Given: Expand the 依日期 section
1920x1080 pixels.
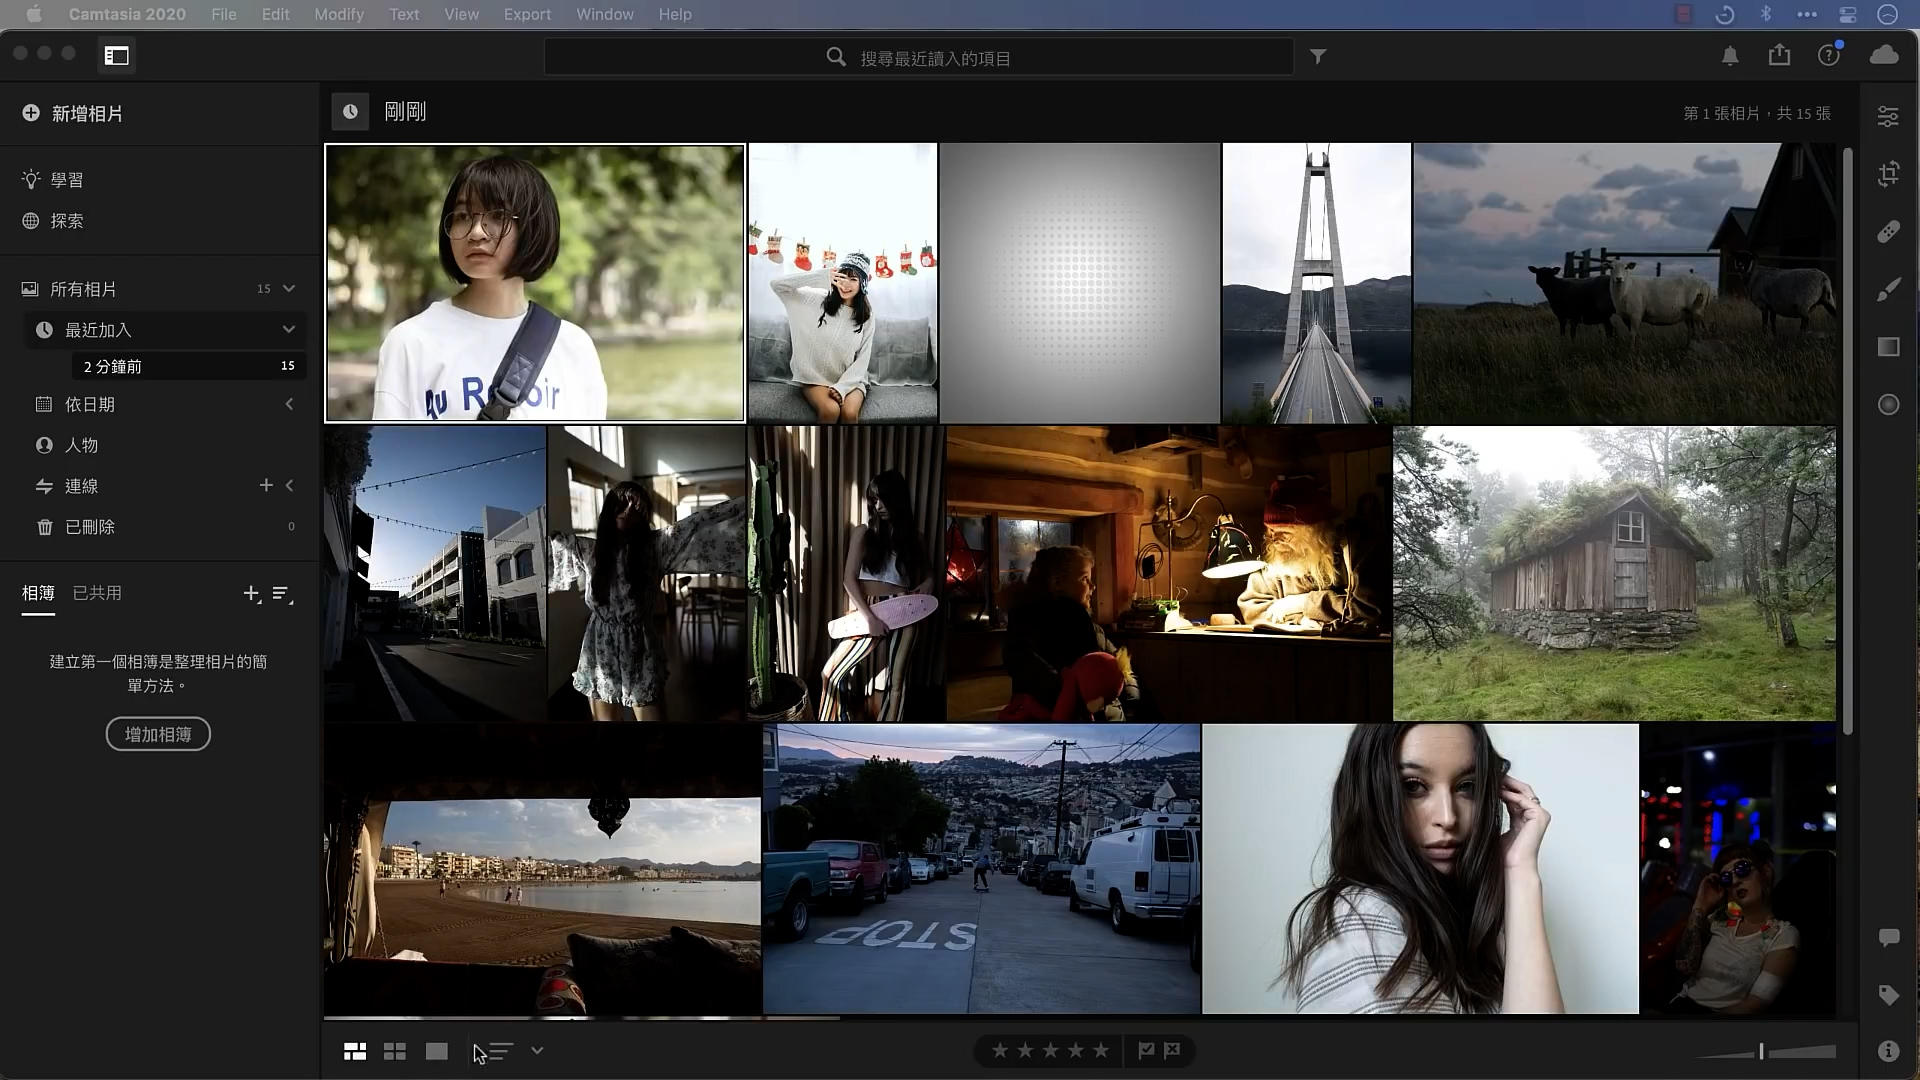Looking at the screenshot, I should 289,404.
